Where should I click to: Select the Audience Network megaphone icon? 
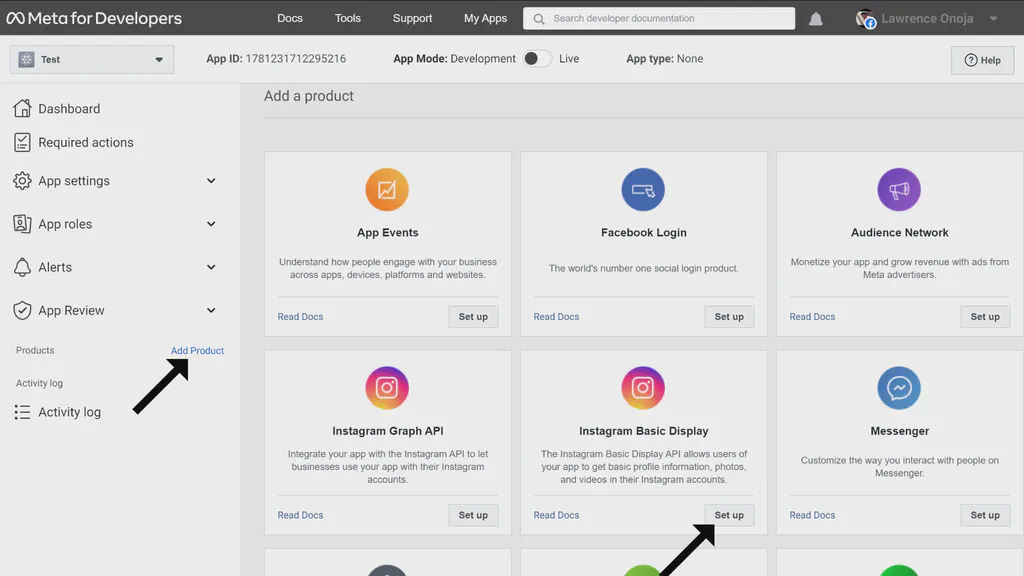coord(898,189)
